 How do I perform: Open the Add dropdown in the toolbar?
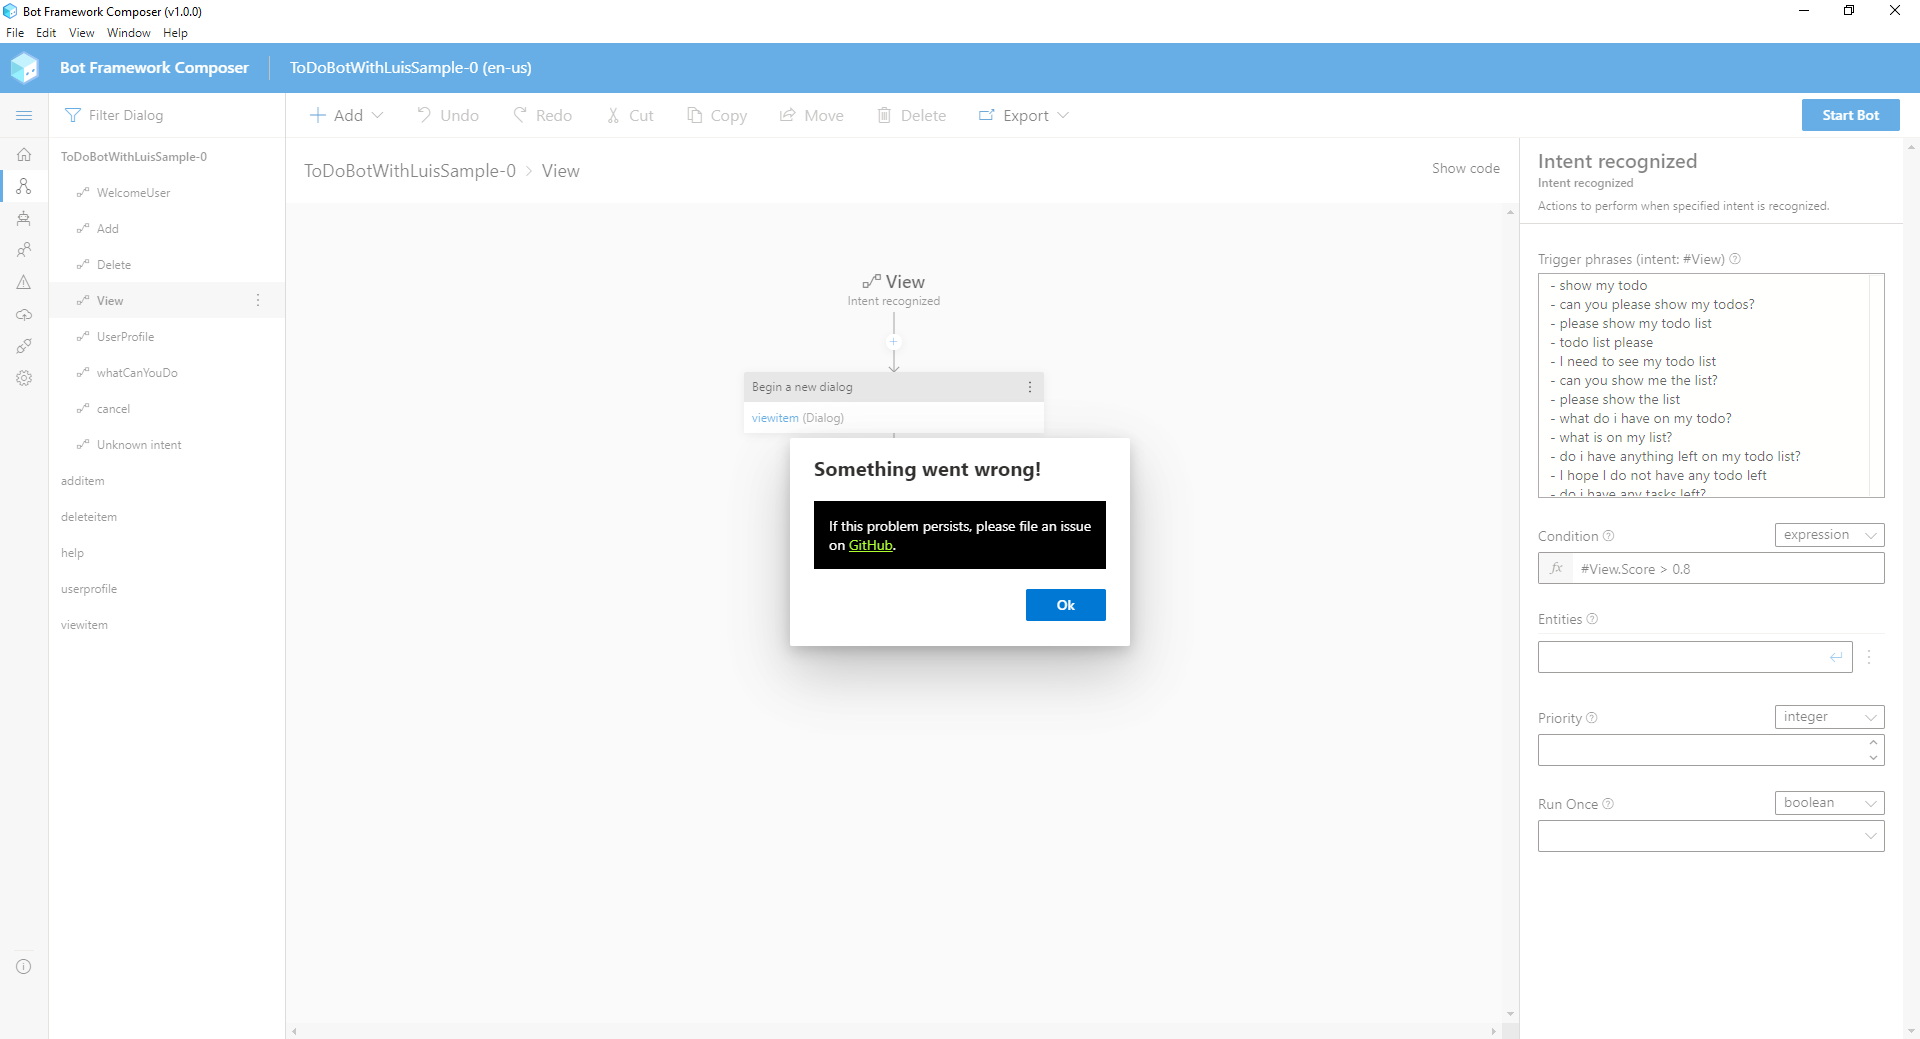346,115
